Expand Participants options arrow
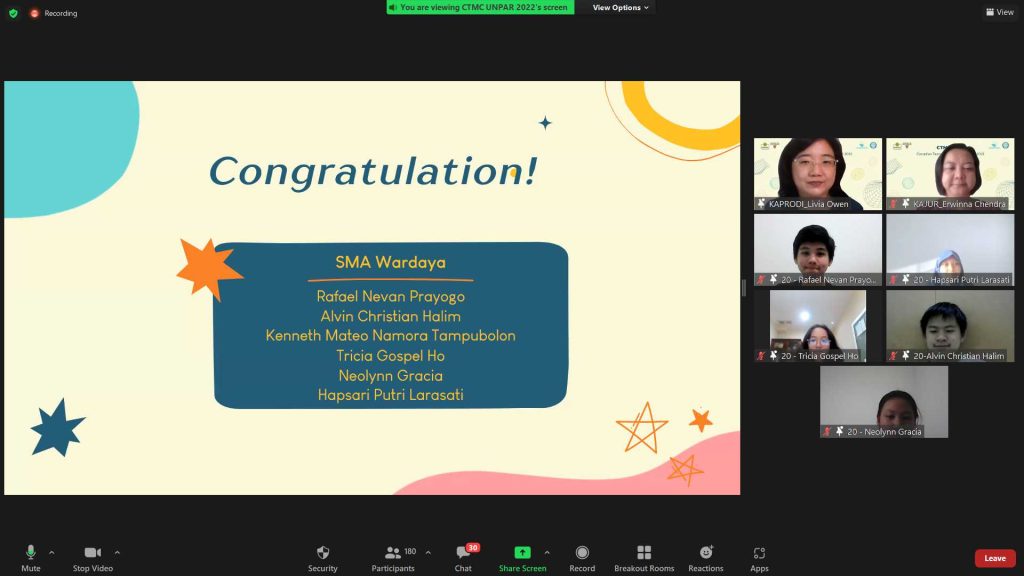Viewport: 1024px width, 576px height. (x=428, y=552)
